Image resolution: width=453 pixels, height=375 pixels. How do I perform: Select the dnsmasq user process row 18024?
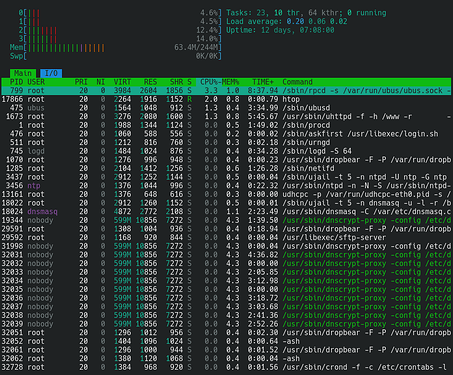point(226,211)
